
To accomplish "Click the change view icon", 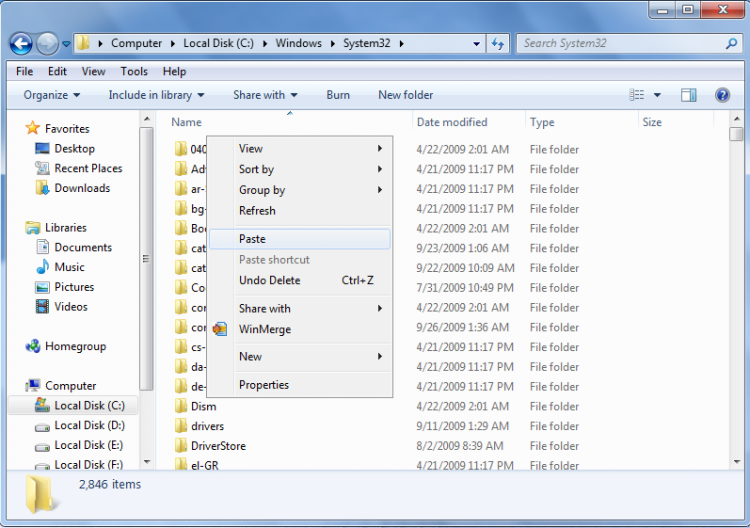I will pos(637,95).
